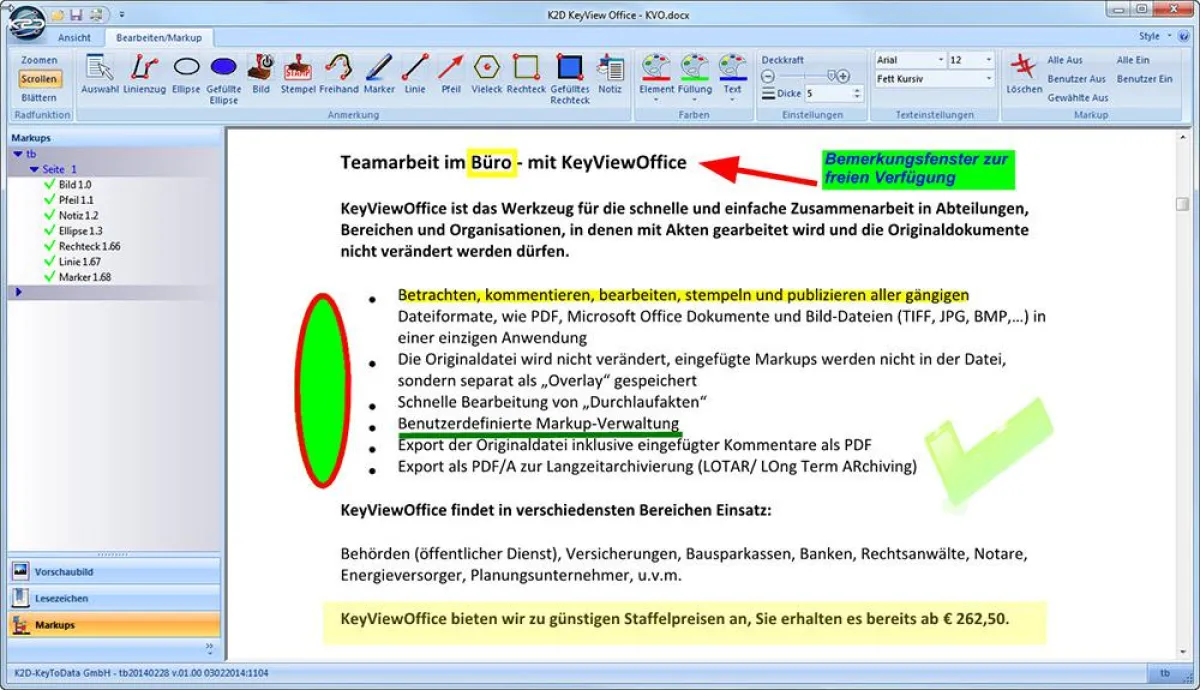Toggle visibility checkmark of Notiz 1.2
Viewport: 1200px width, 690px height.
(x=49, y=215)
